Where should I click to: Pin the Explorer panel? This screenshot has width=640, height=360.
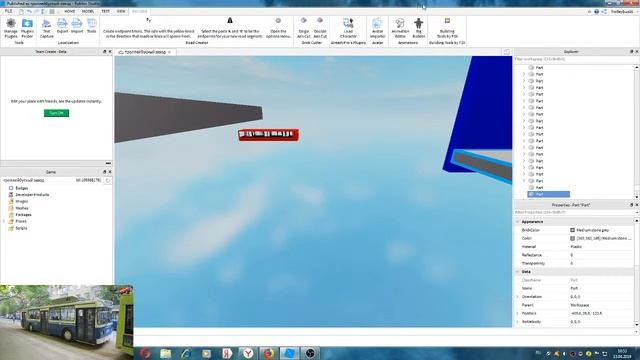(631, 51)
